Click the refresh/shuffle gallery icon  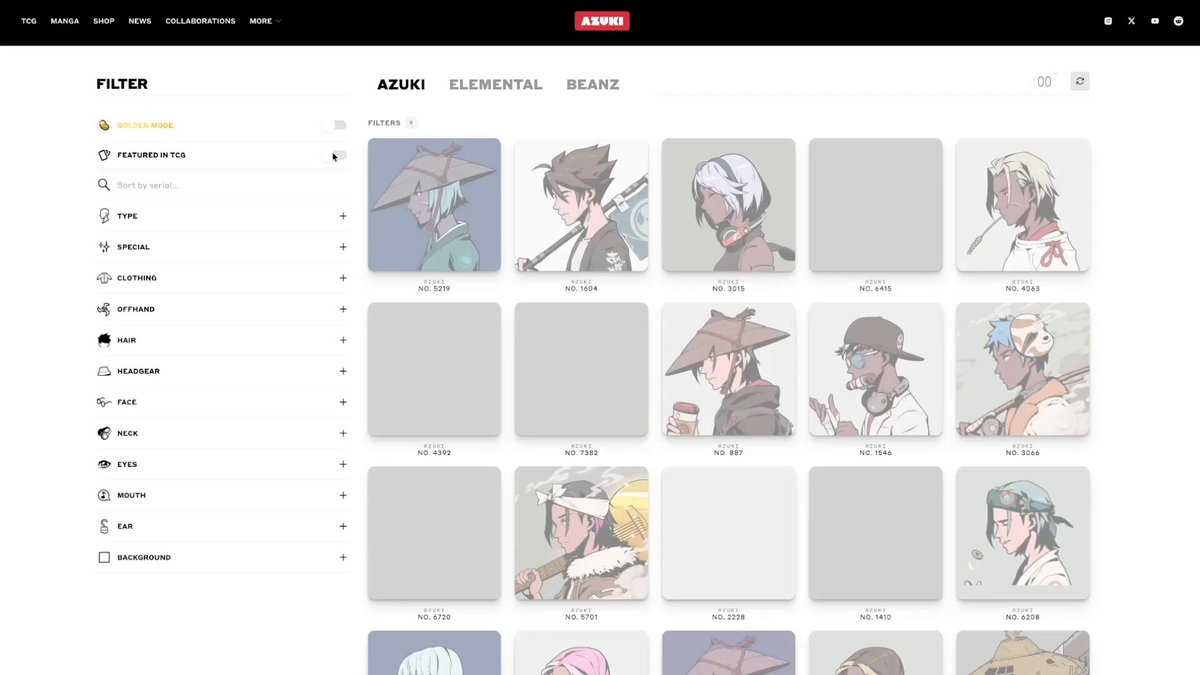(1080, 81)
